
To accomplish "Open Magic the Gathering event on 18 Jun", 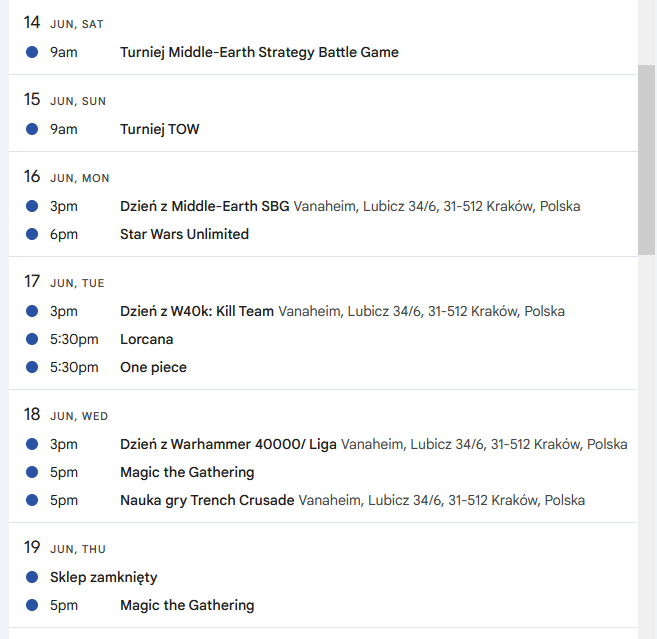I will click(x=187, y=472).
